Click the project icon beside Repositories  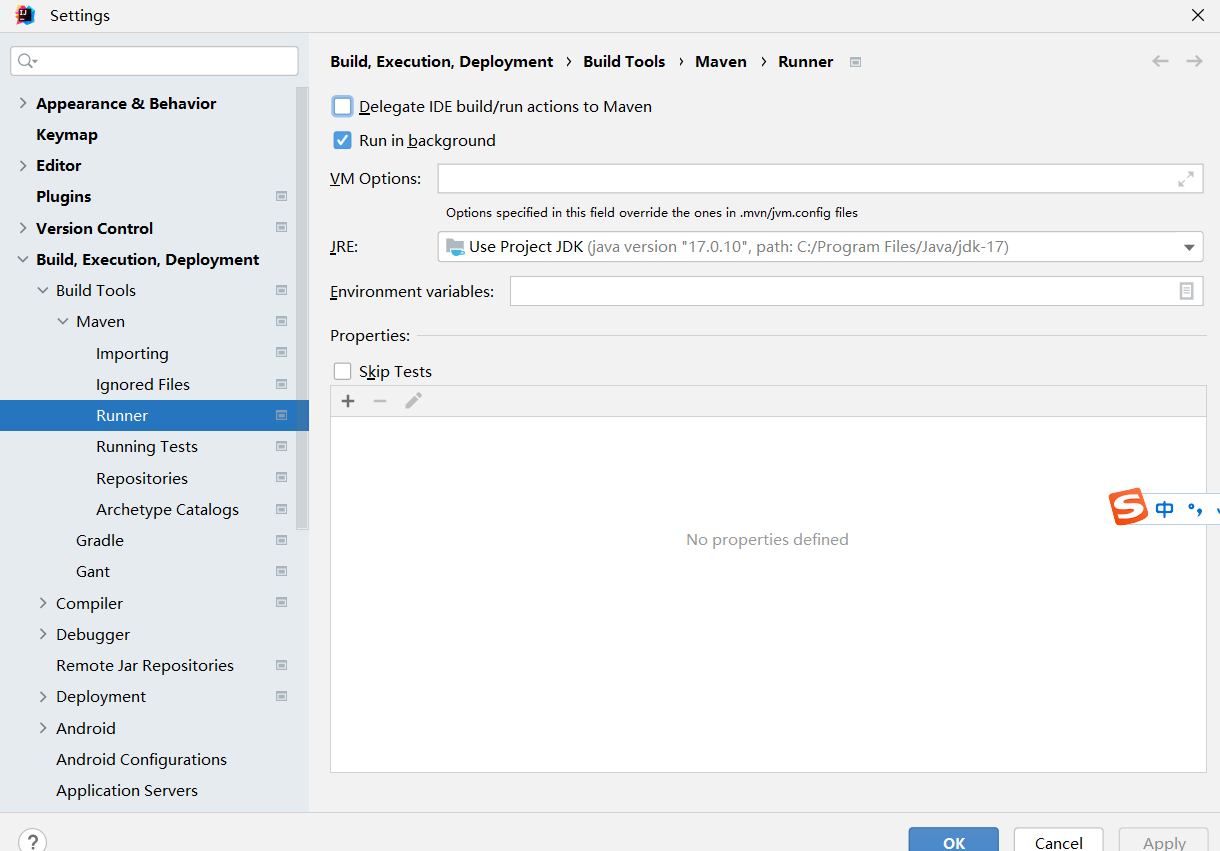[282, 478]
